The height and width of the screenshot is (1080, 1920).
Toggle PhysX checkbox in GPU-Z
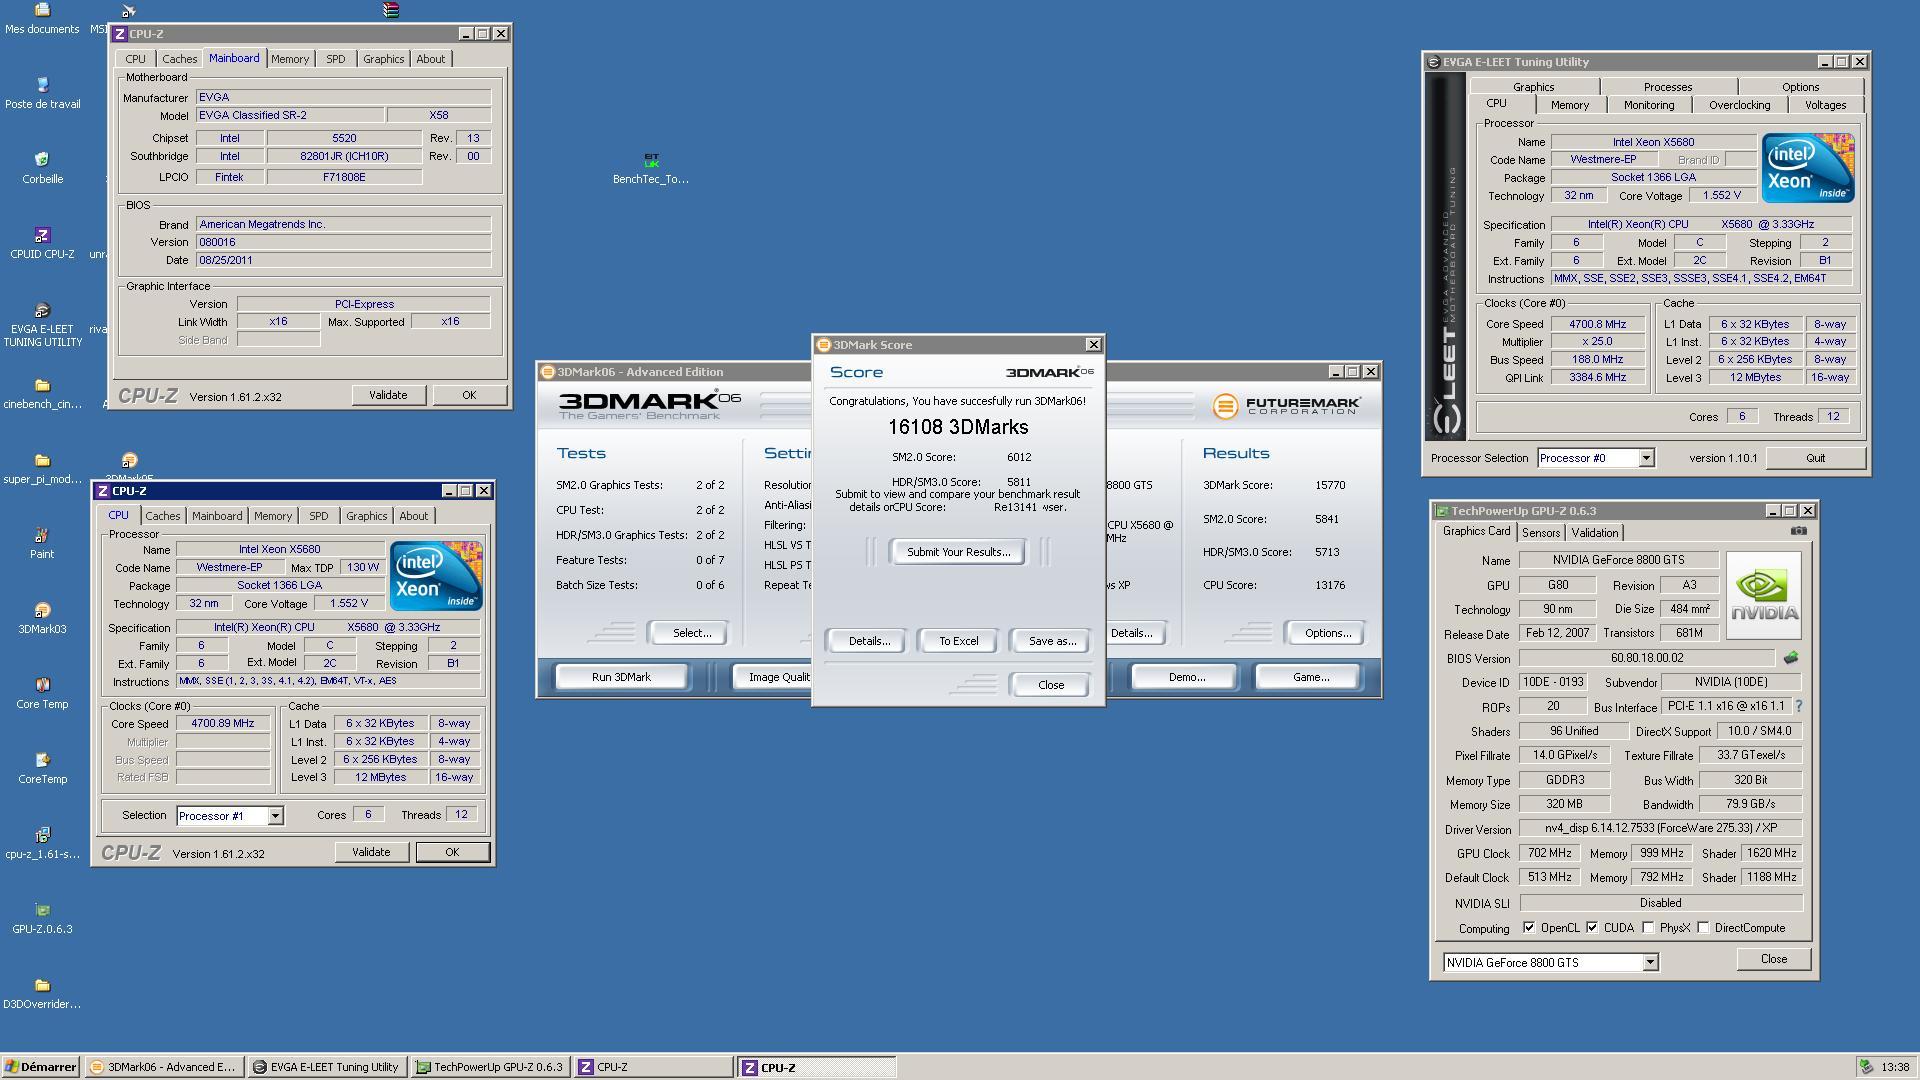(x=1648, y=928)
